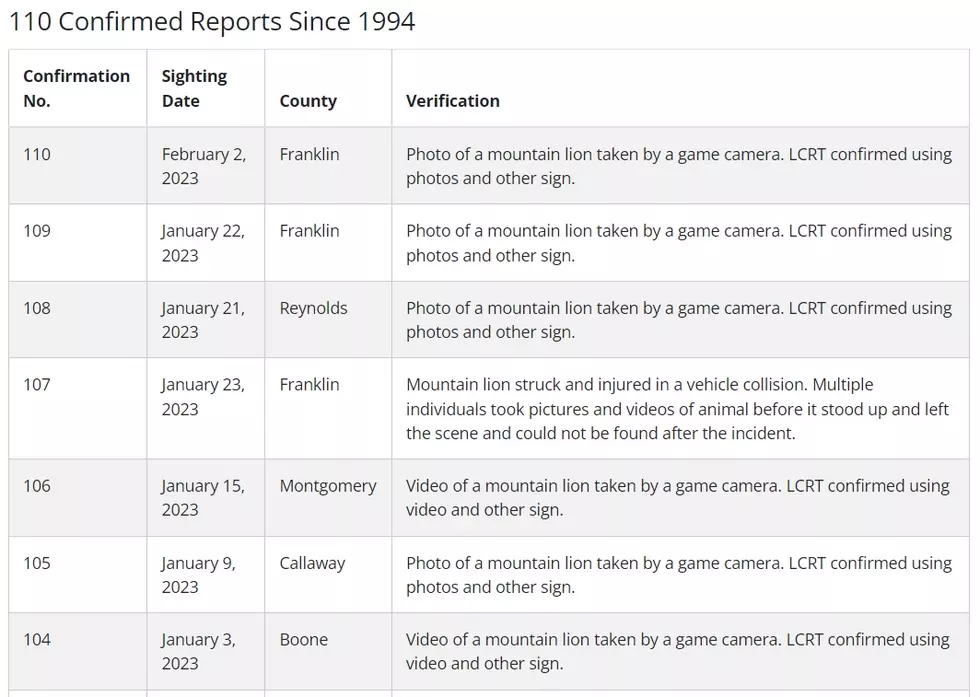Click the January 23, 2023 date cell
Viewport: 980px width, 697px height.
[x=206, y=409]
